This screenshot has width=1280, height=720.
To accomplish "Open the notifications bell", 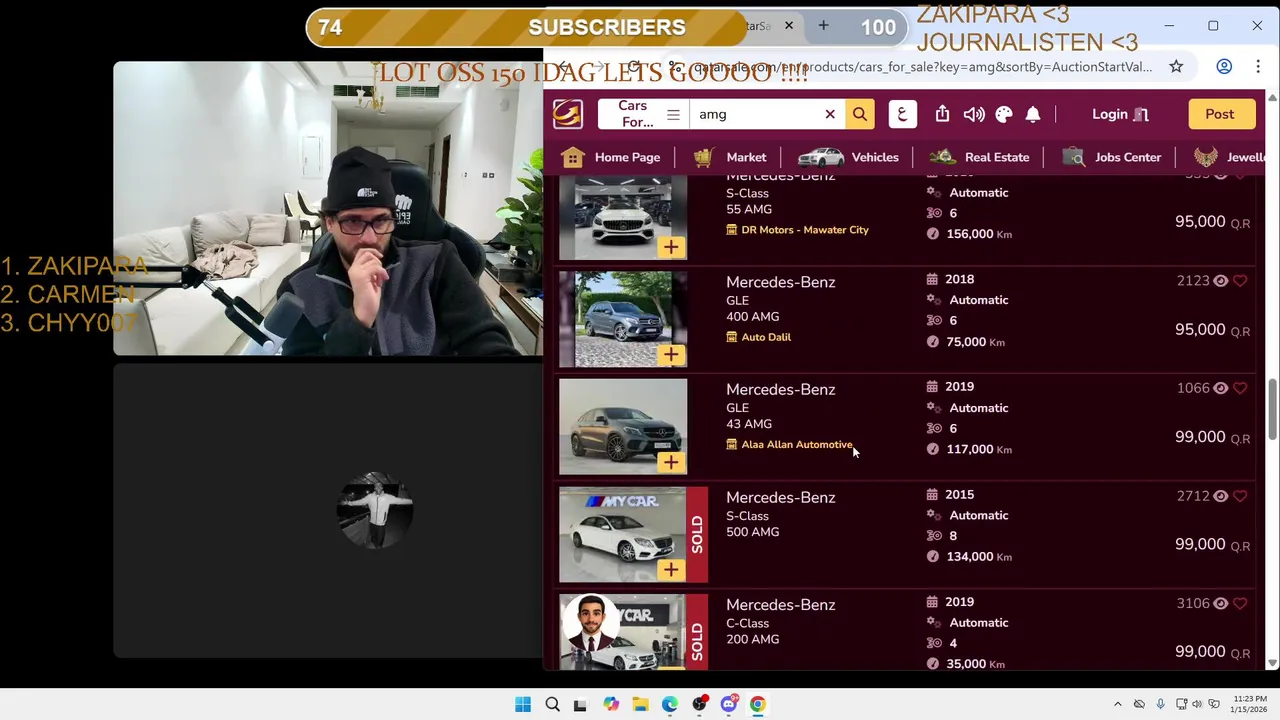I will coord(1033,114).
